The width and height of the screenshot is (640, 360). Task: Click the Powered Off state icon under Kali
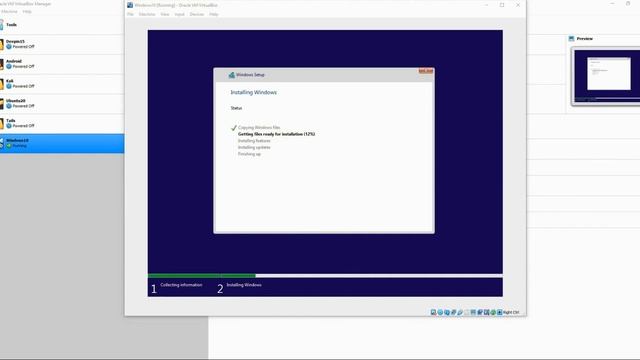pyautogui.click(x=9, y=86)
